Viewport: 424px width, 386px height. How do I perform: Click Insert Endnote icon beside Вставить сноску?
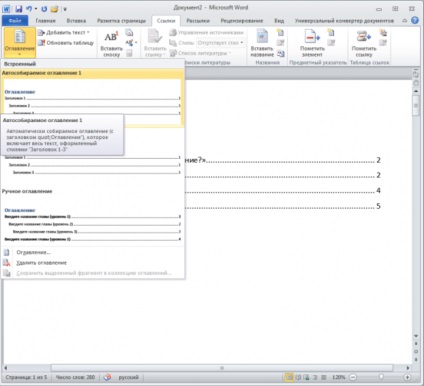click(x=129, y=33)
